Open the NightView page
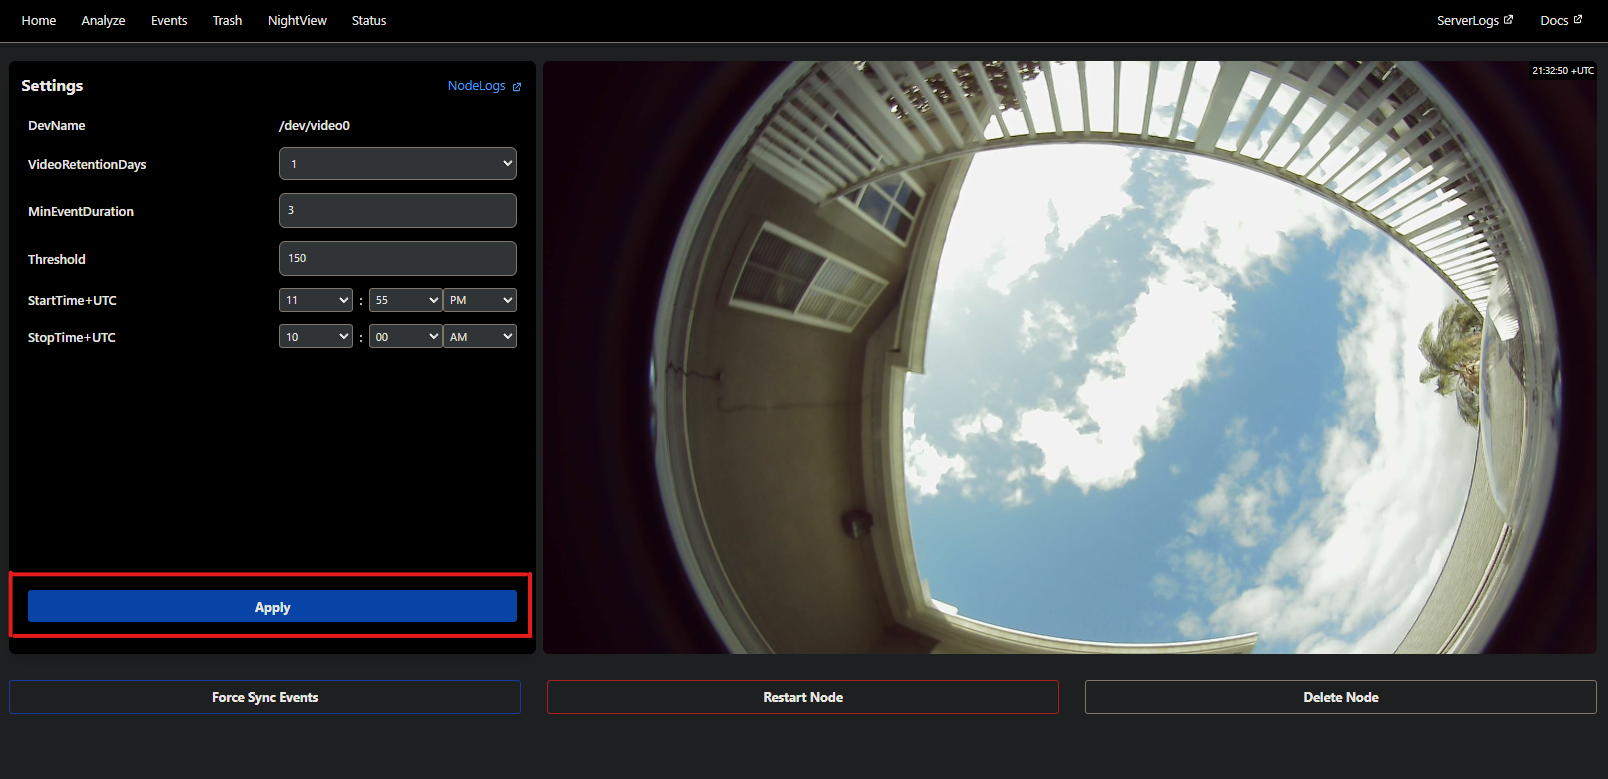This screenshot has height=779, width=1608. (297, 21)
